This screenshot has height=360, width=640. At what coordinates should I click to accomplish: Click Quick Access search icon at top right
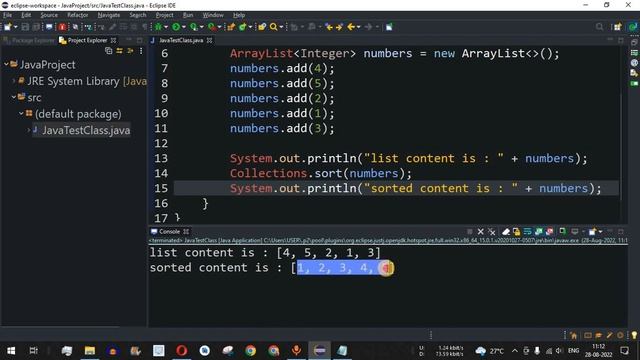[599, 27]
